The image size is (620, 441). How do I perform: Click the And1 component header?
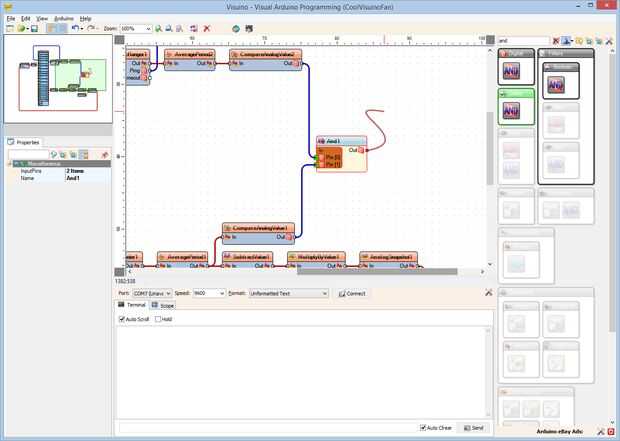coord(342,141)
